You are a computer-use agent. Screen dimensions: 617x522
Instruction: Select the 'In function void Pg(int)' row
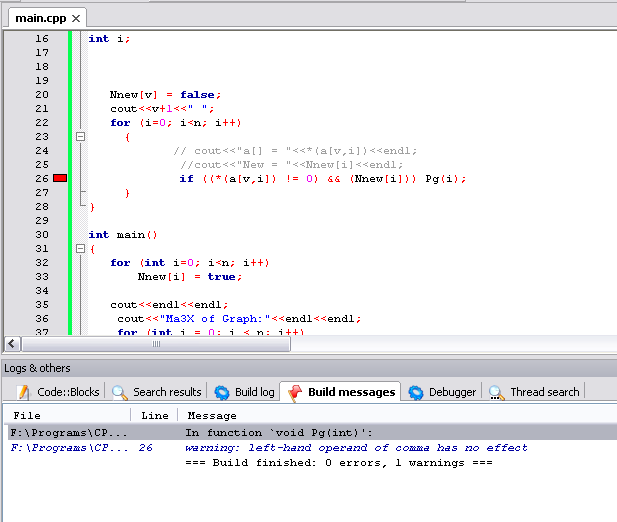278,433
